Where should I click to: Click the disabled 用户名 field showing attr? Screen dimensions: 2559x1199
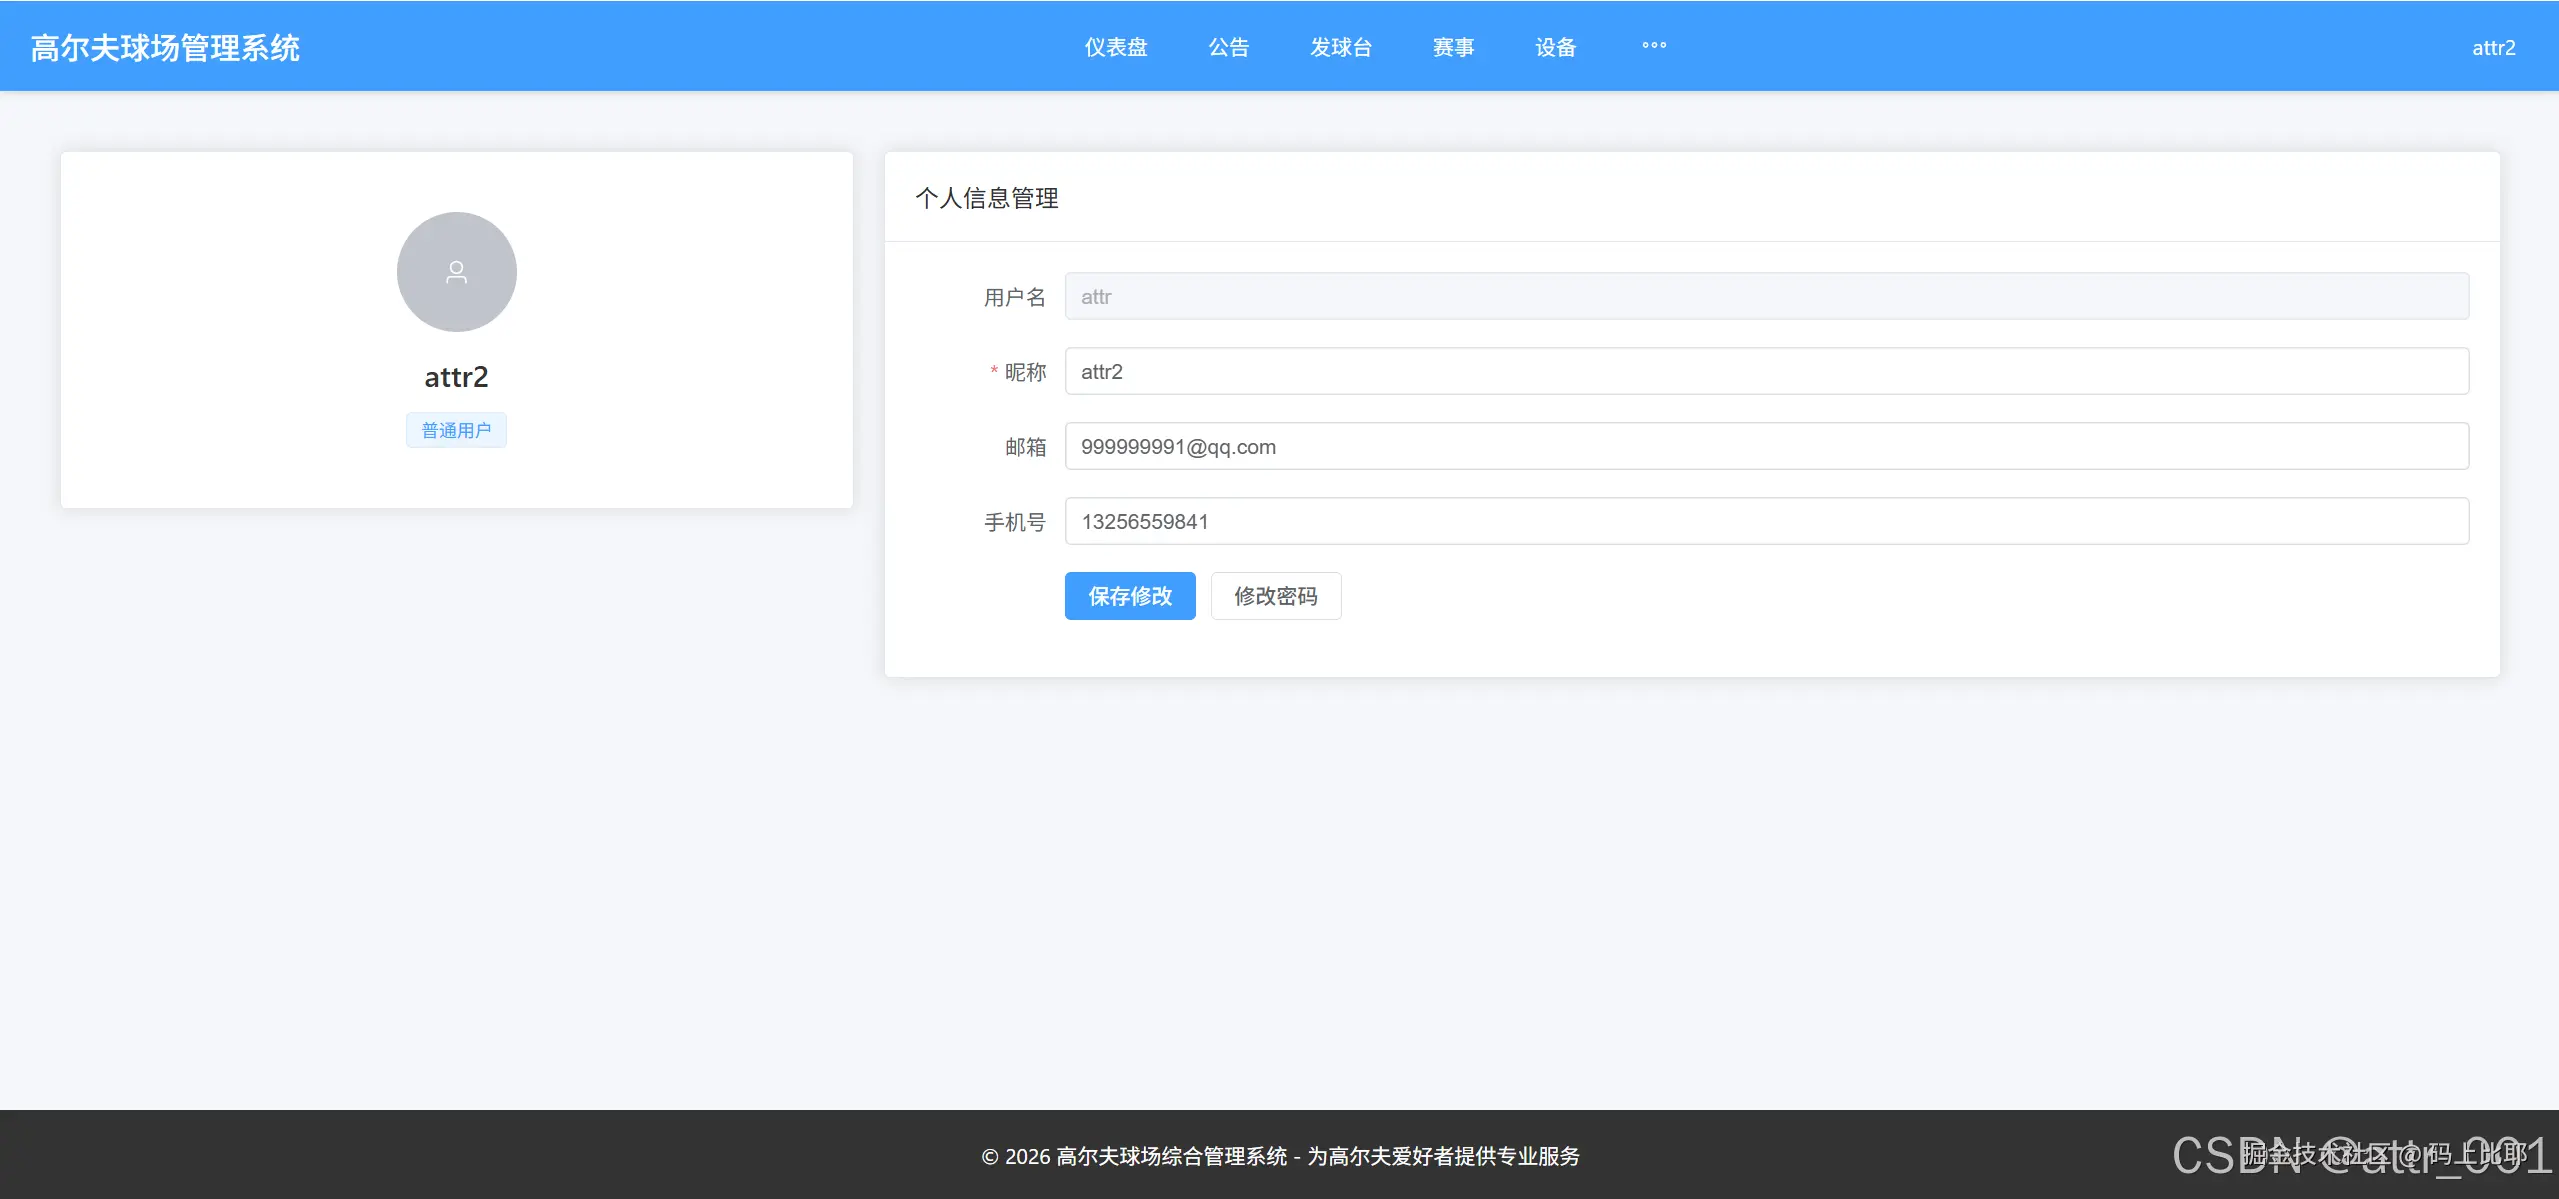tap(1767, 297)
